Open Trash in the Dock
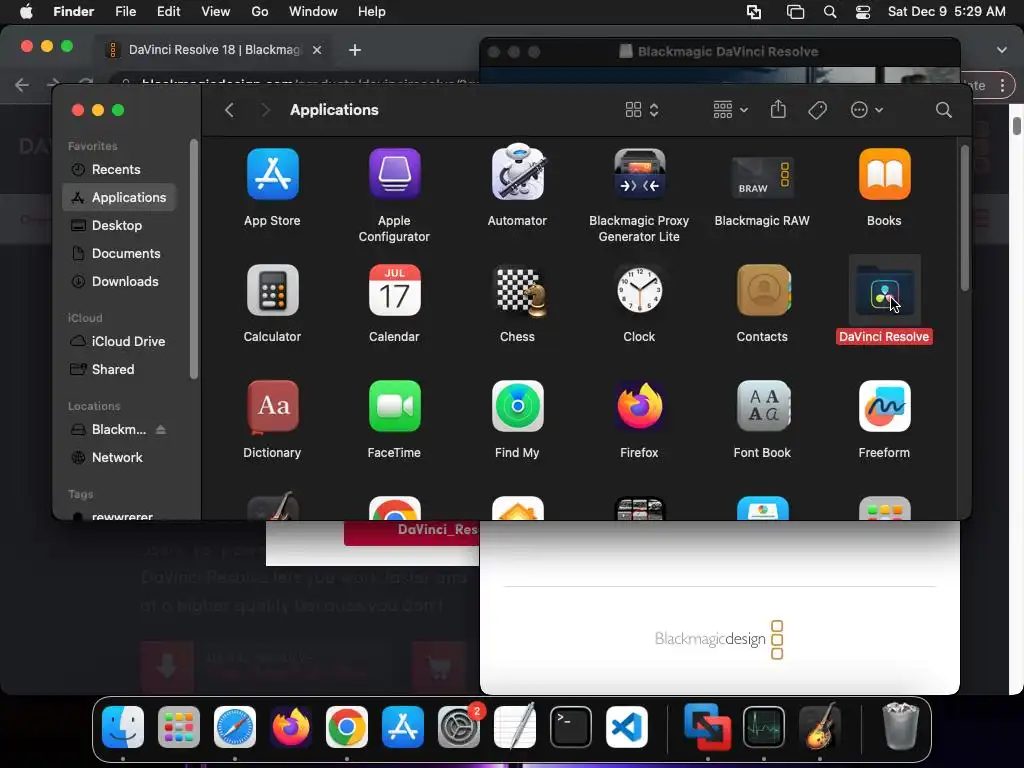 901,726
